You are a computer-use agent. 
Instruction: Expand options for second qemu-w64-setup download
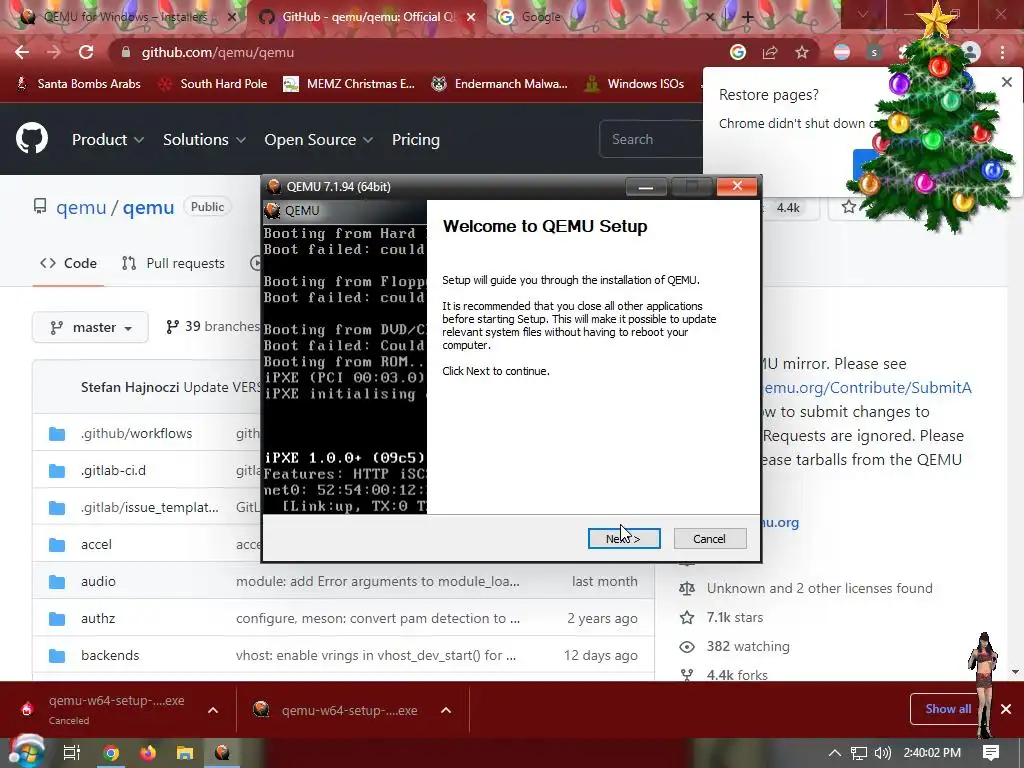pos(446,710)
